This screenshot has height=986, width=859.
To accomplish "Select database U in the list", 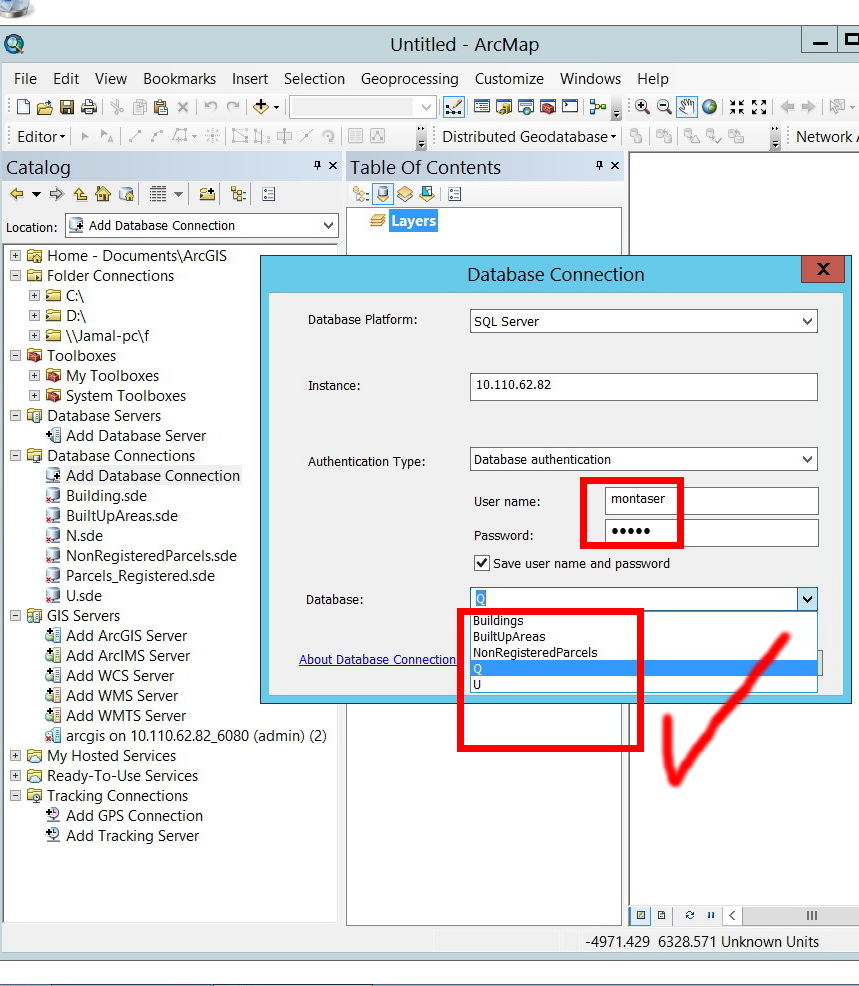I will [x=644, y=684].
